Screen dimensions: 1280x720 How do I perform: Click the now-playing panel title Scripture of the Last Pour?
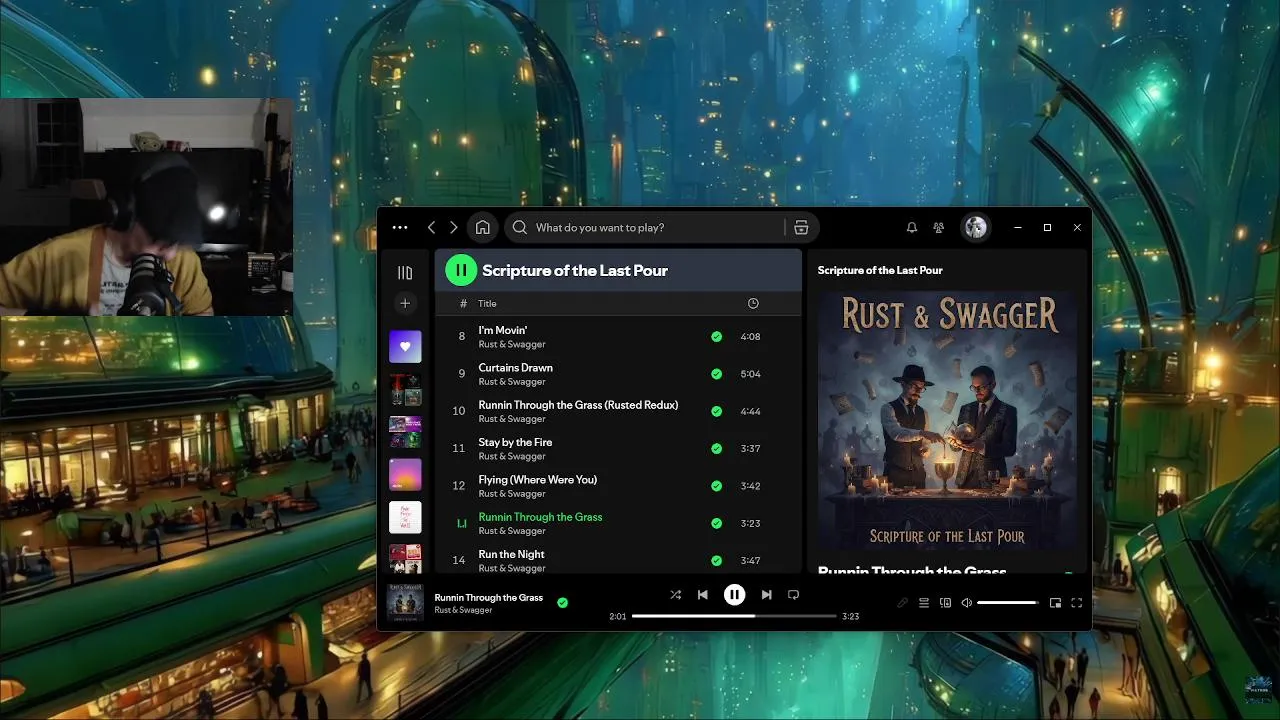pos(880,270)
